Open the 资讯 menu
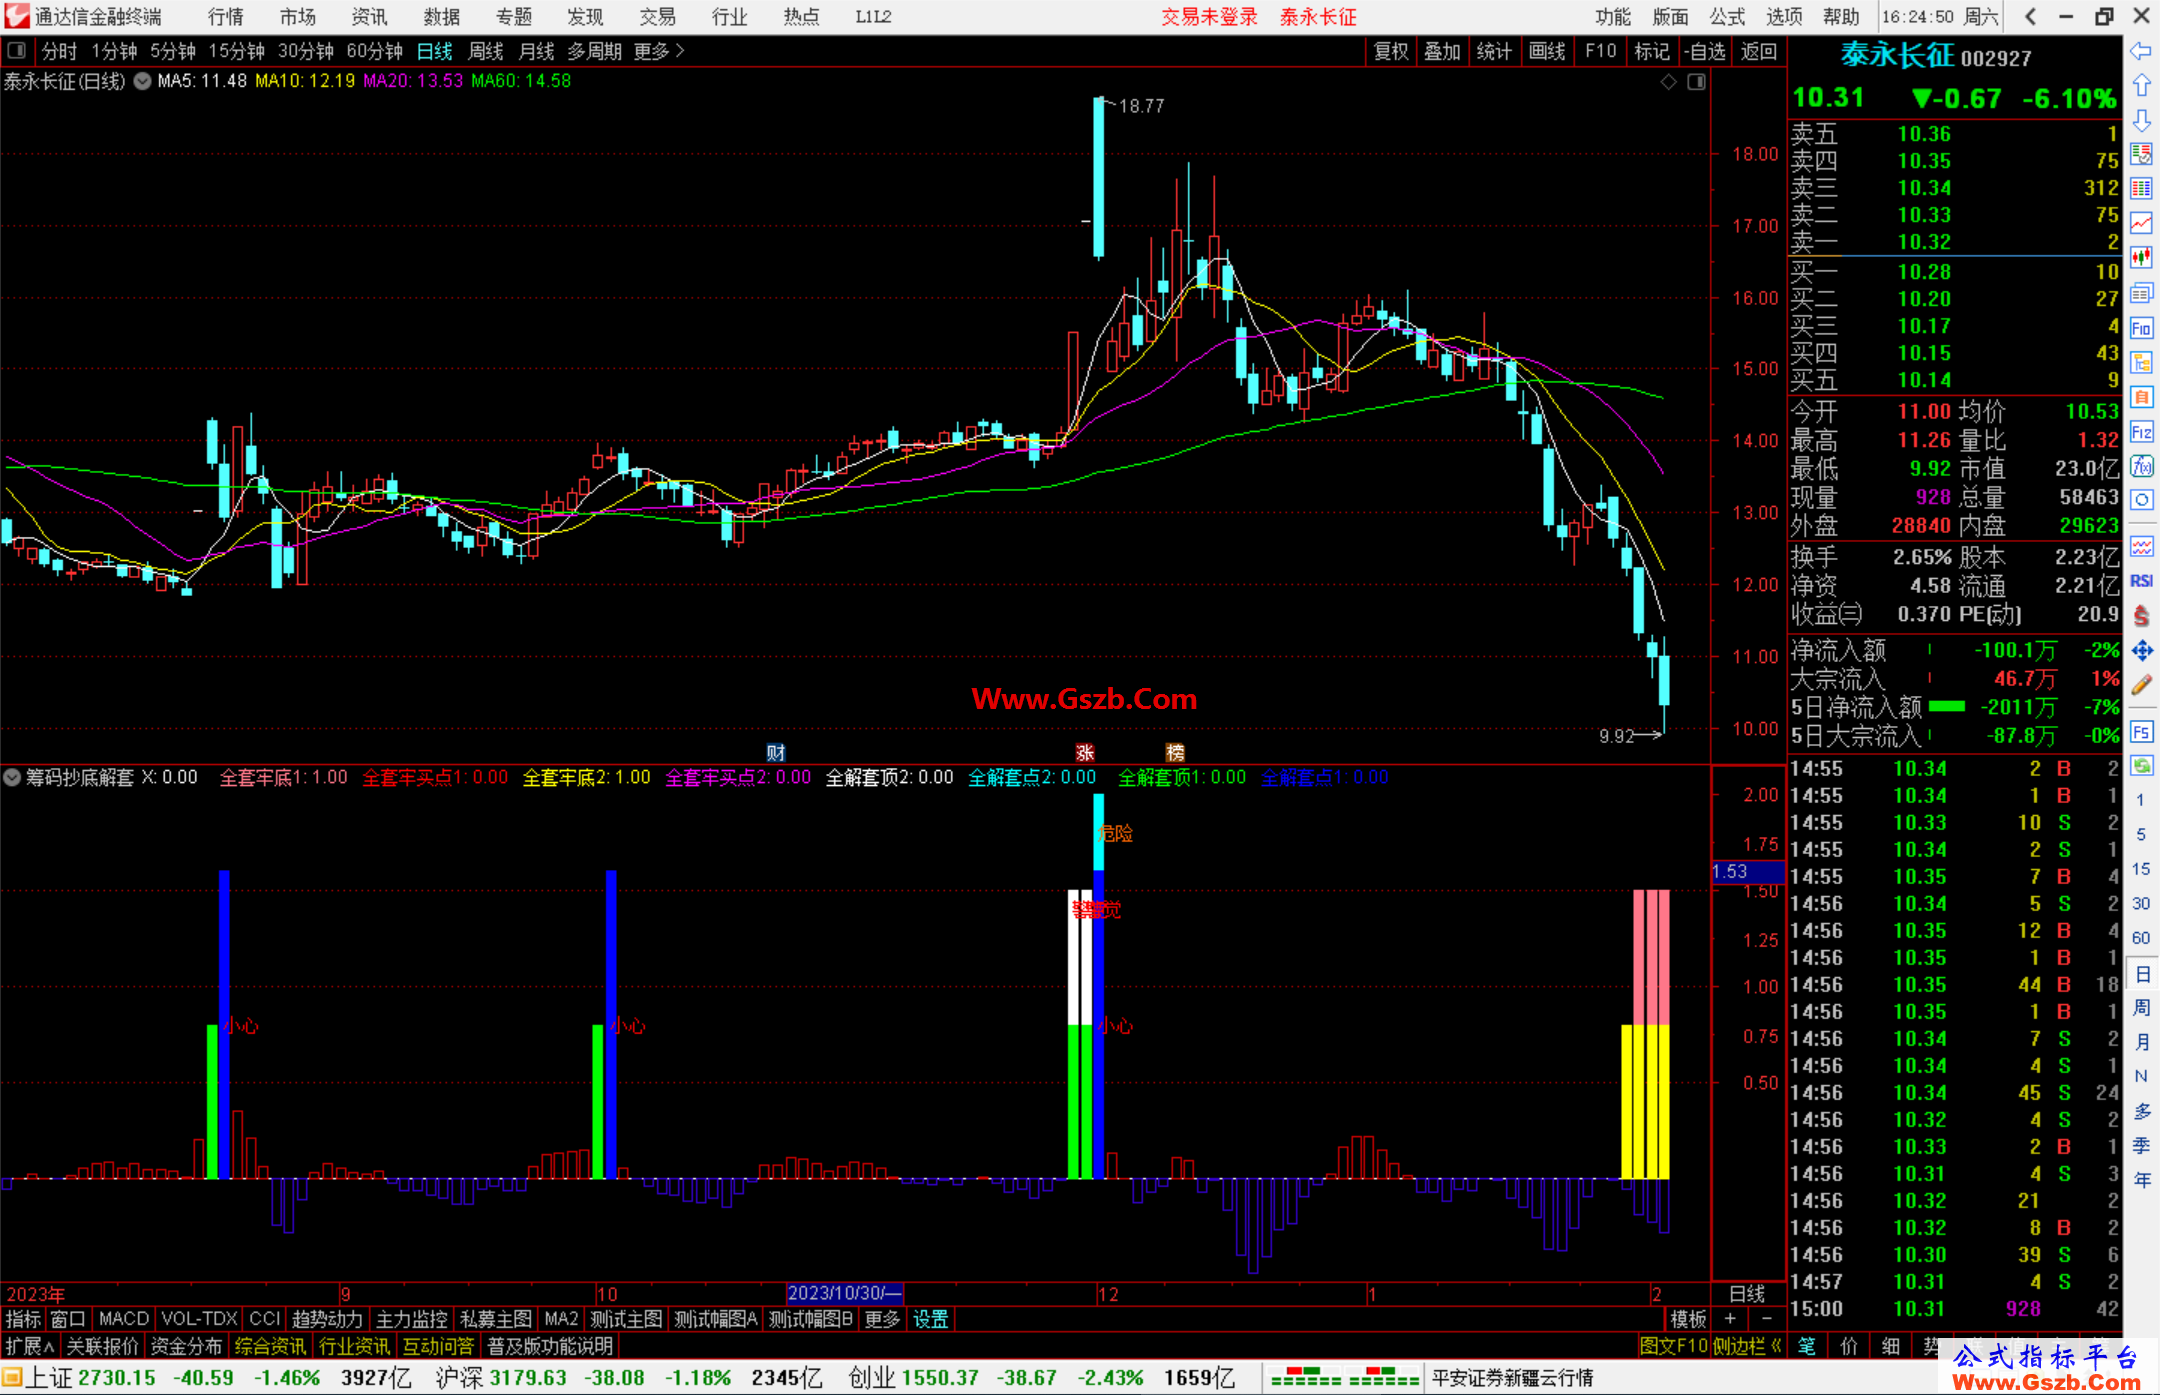The image size is (2160, 1395). click(370, 17)
